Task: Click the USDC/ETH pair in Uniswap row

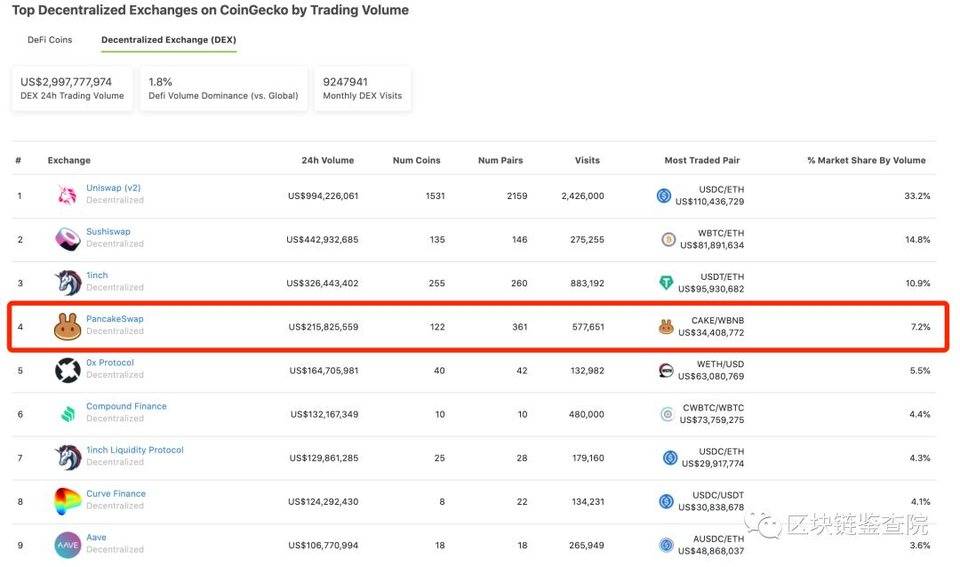Action: (x=722, y=190)
